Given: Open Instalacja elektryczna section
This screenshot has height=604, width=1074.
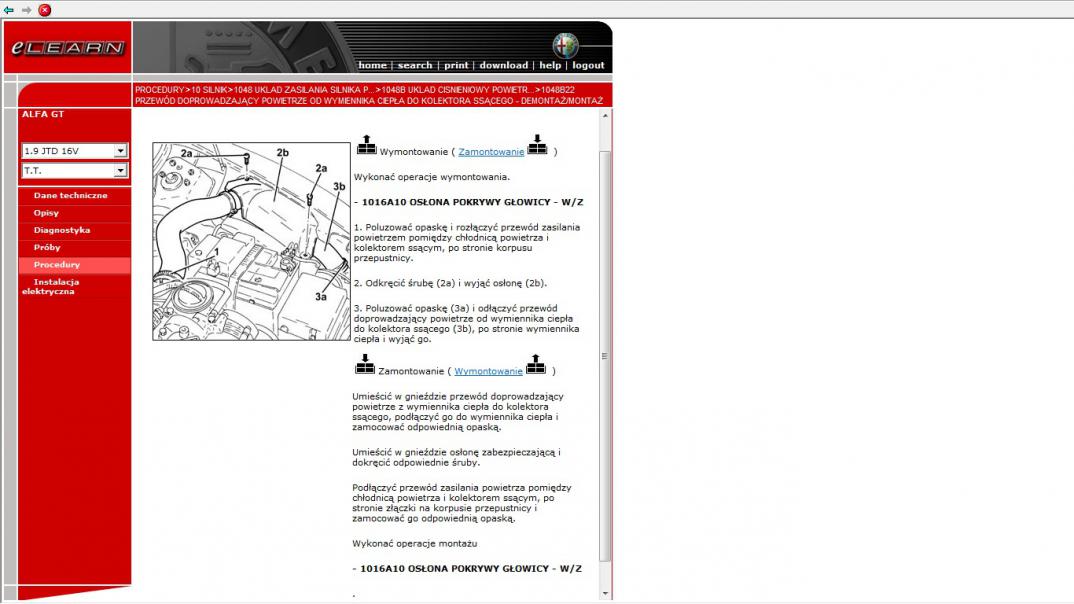Looking at the screenshot, I should pos(50,286).
